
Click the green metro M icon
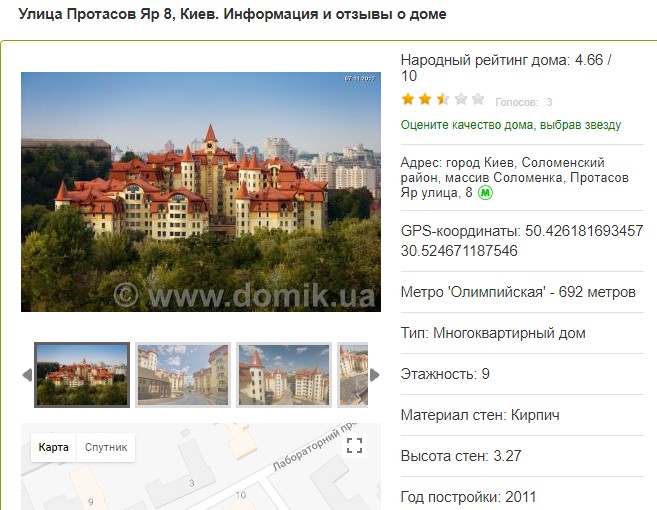point(486,193)
